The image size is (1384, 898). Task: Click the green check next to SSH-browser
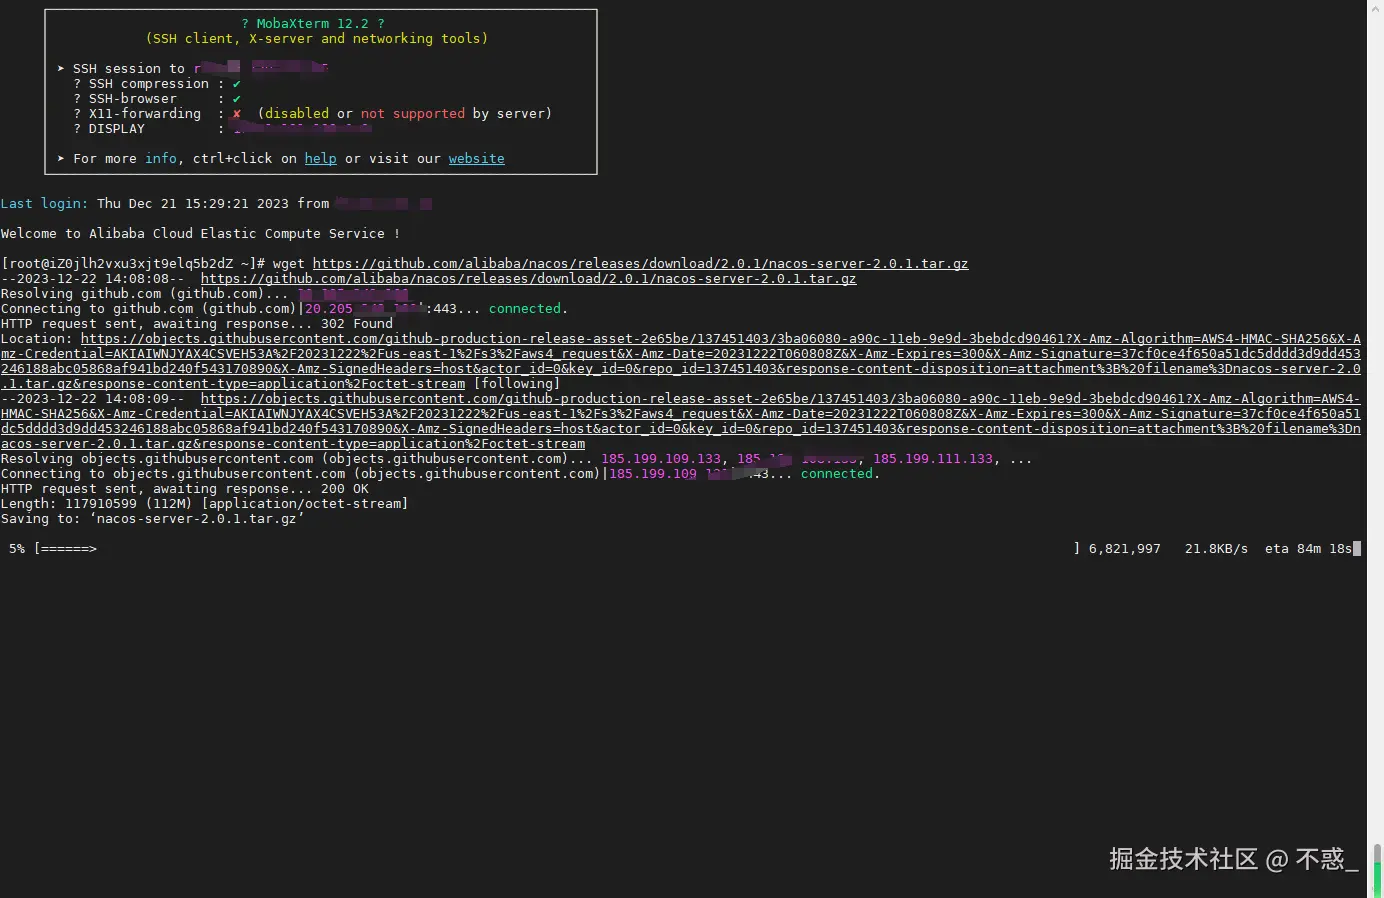pos(236,98)
